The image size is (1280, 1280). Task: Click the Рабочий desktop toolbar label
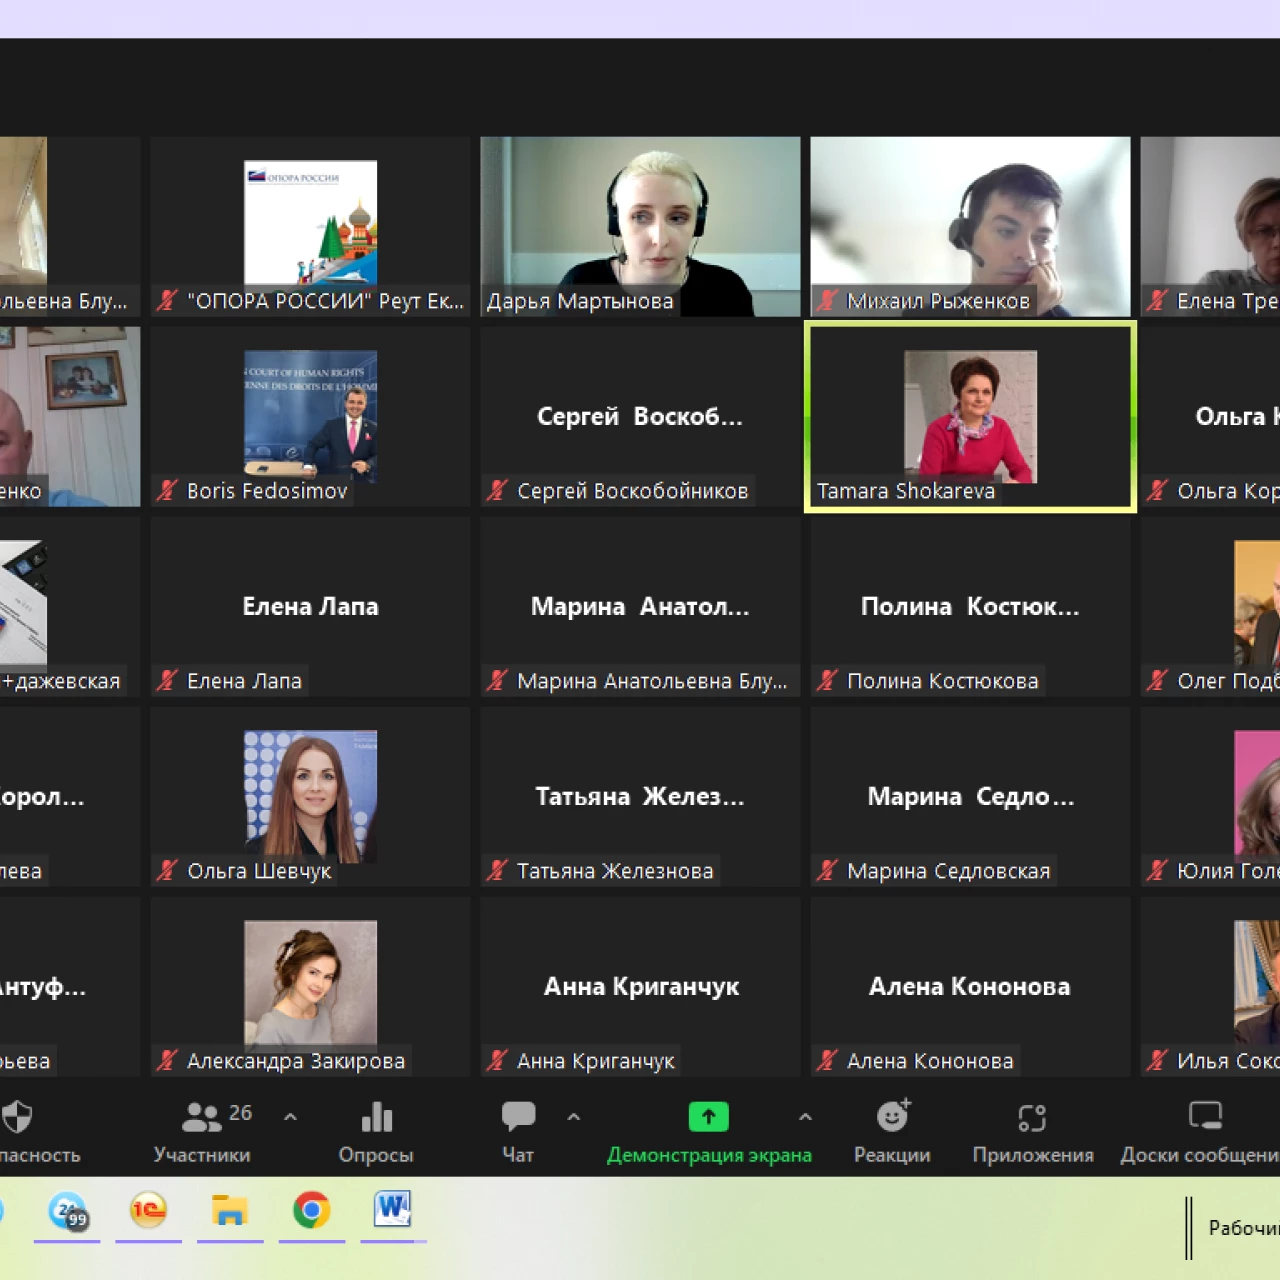pos(1244,1228)
